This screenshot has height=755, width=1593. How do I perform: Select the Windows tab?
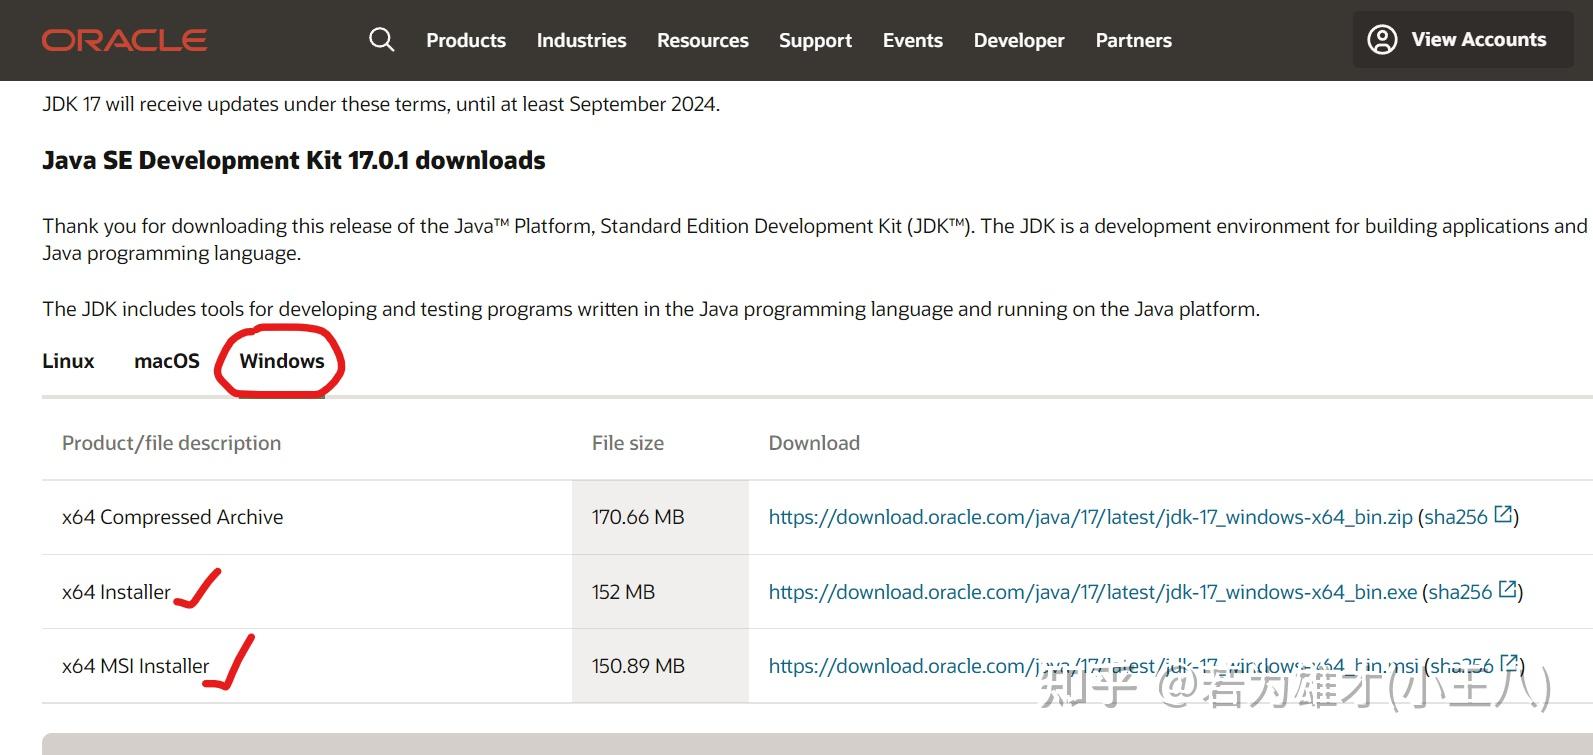tap(282, 361)
